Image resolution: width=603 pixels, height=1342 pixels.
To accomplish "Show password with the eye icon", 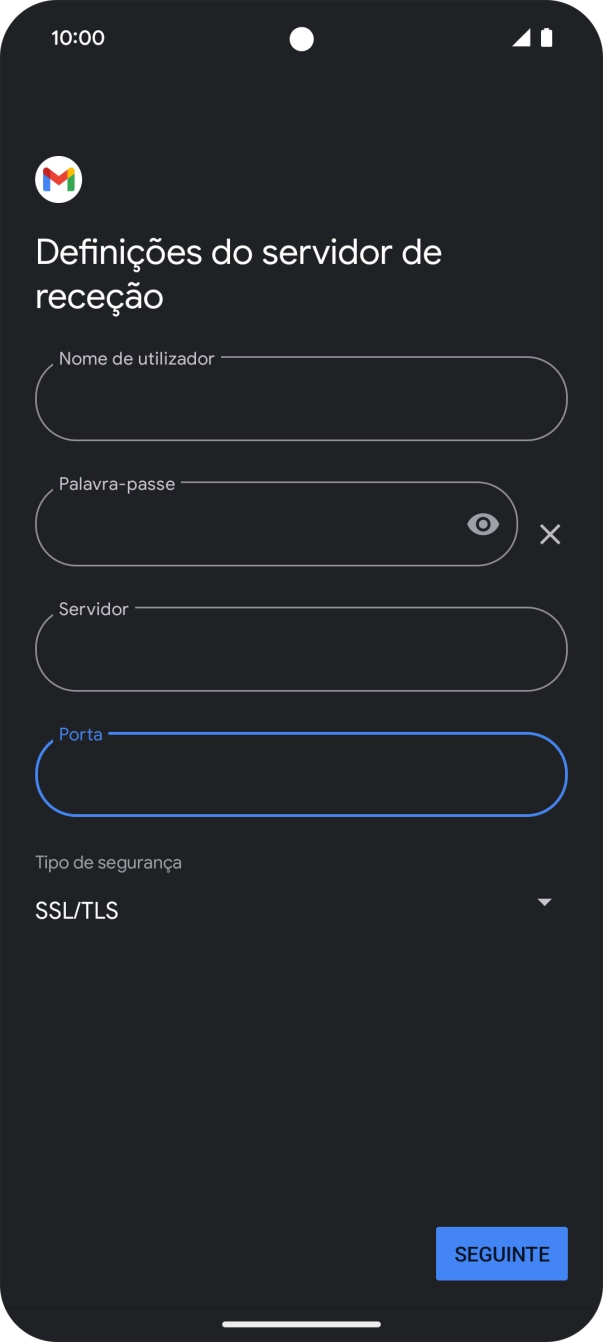I will [483, 524].
